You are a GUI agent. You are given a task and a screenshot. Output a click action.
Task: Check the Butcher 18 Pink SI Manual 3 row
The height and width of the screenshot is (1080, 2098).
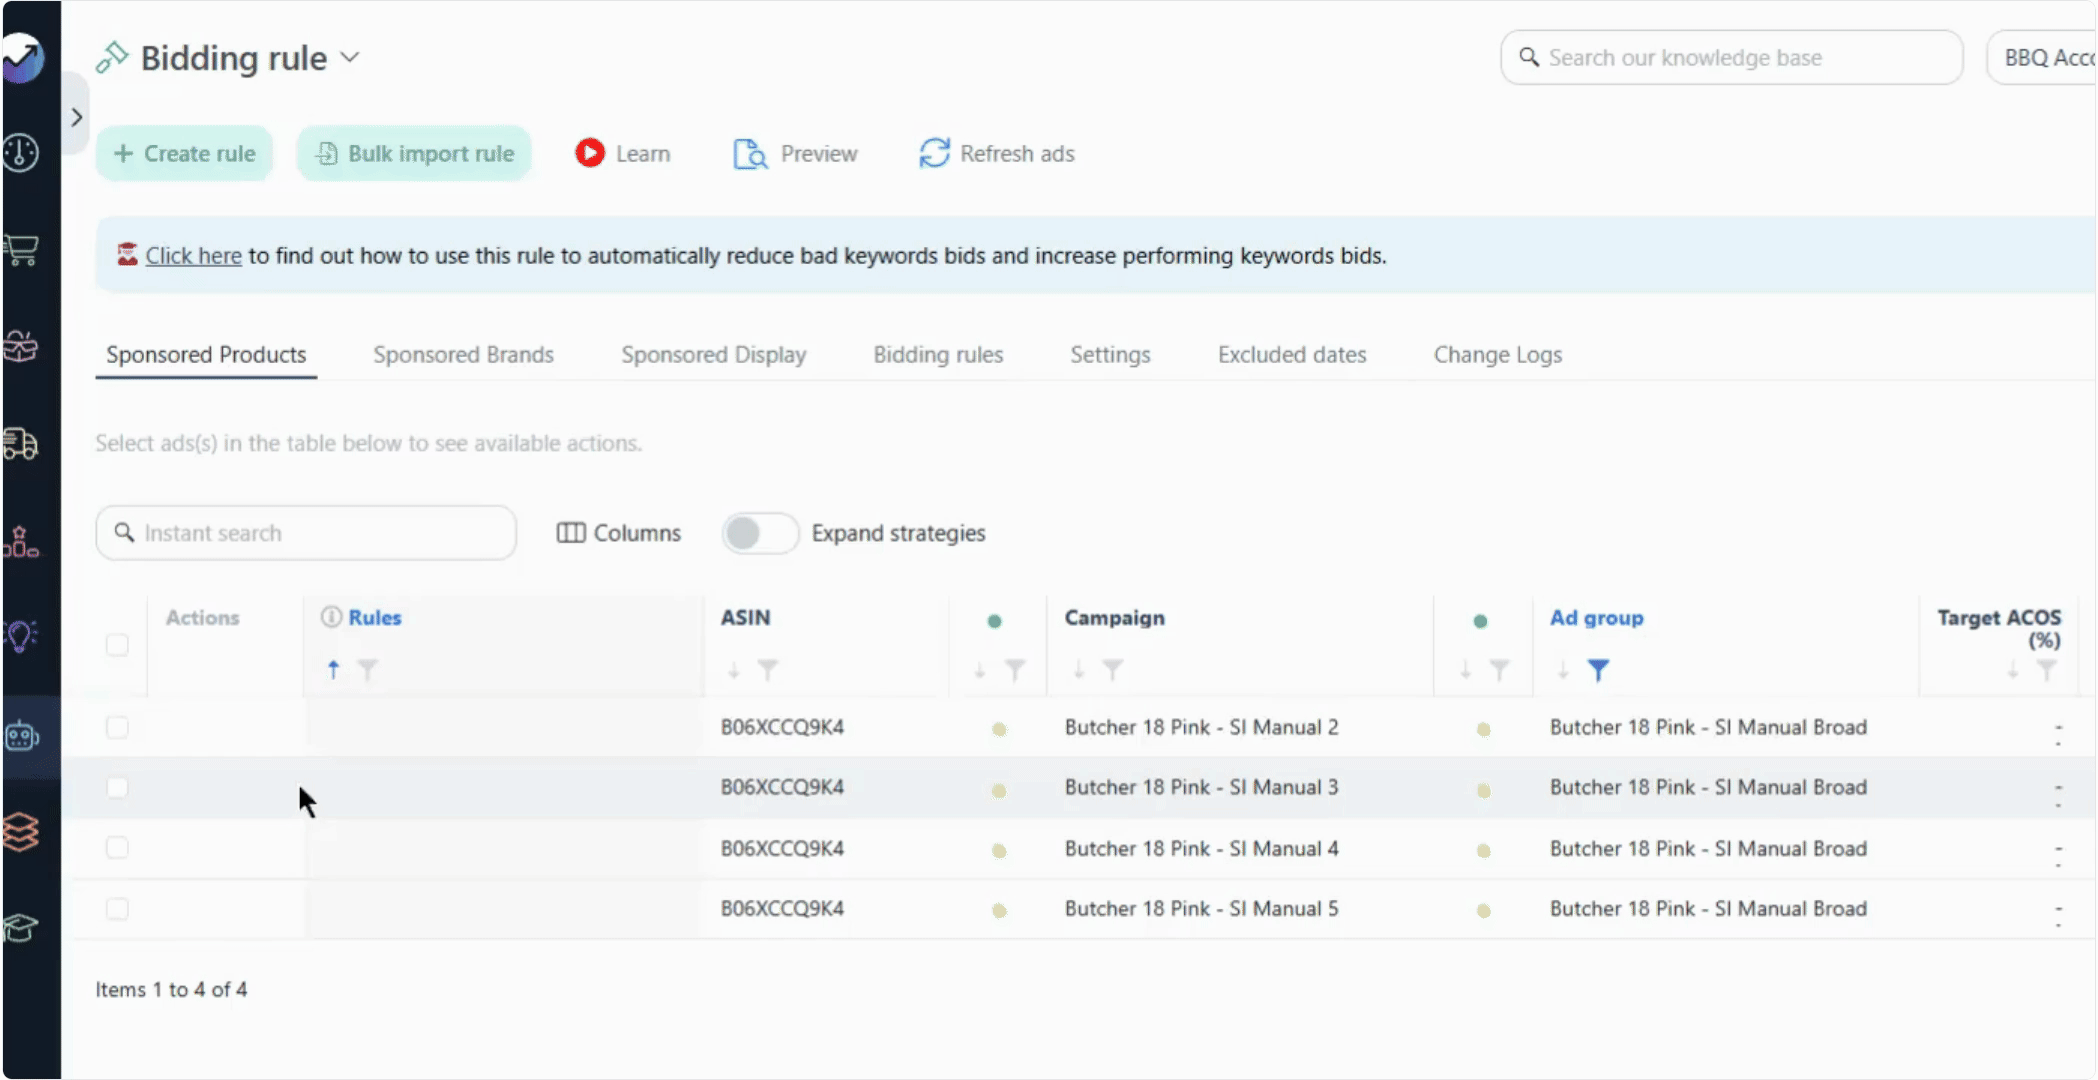tap(117, 788)
